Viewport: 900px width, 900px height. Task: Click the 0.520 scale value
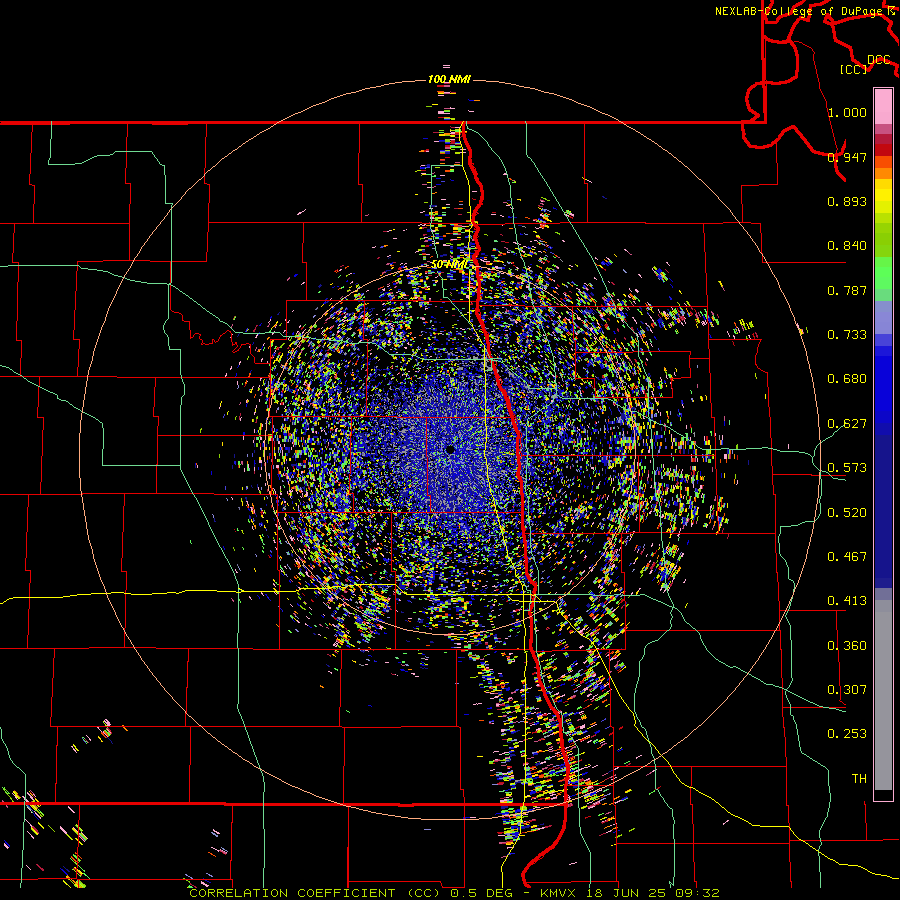pyautogui.click(x=847, y=513)
